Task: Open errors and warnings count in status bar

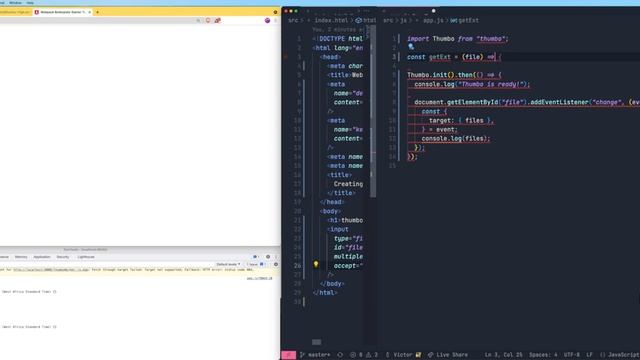Action: [364, 355]
